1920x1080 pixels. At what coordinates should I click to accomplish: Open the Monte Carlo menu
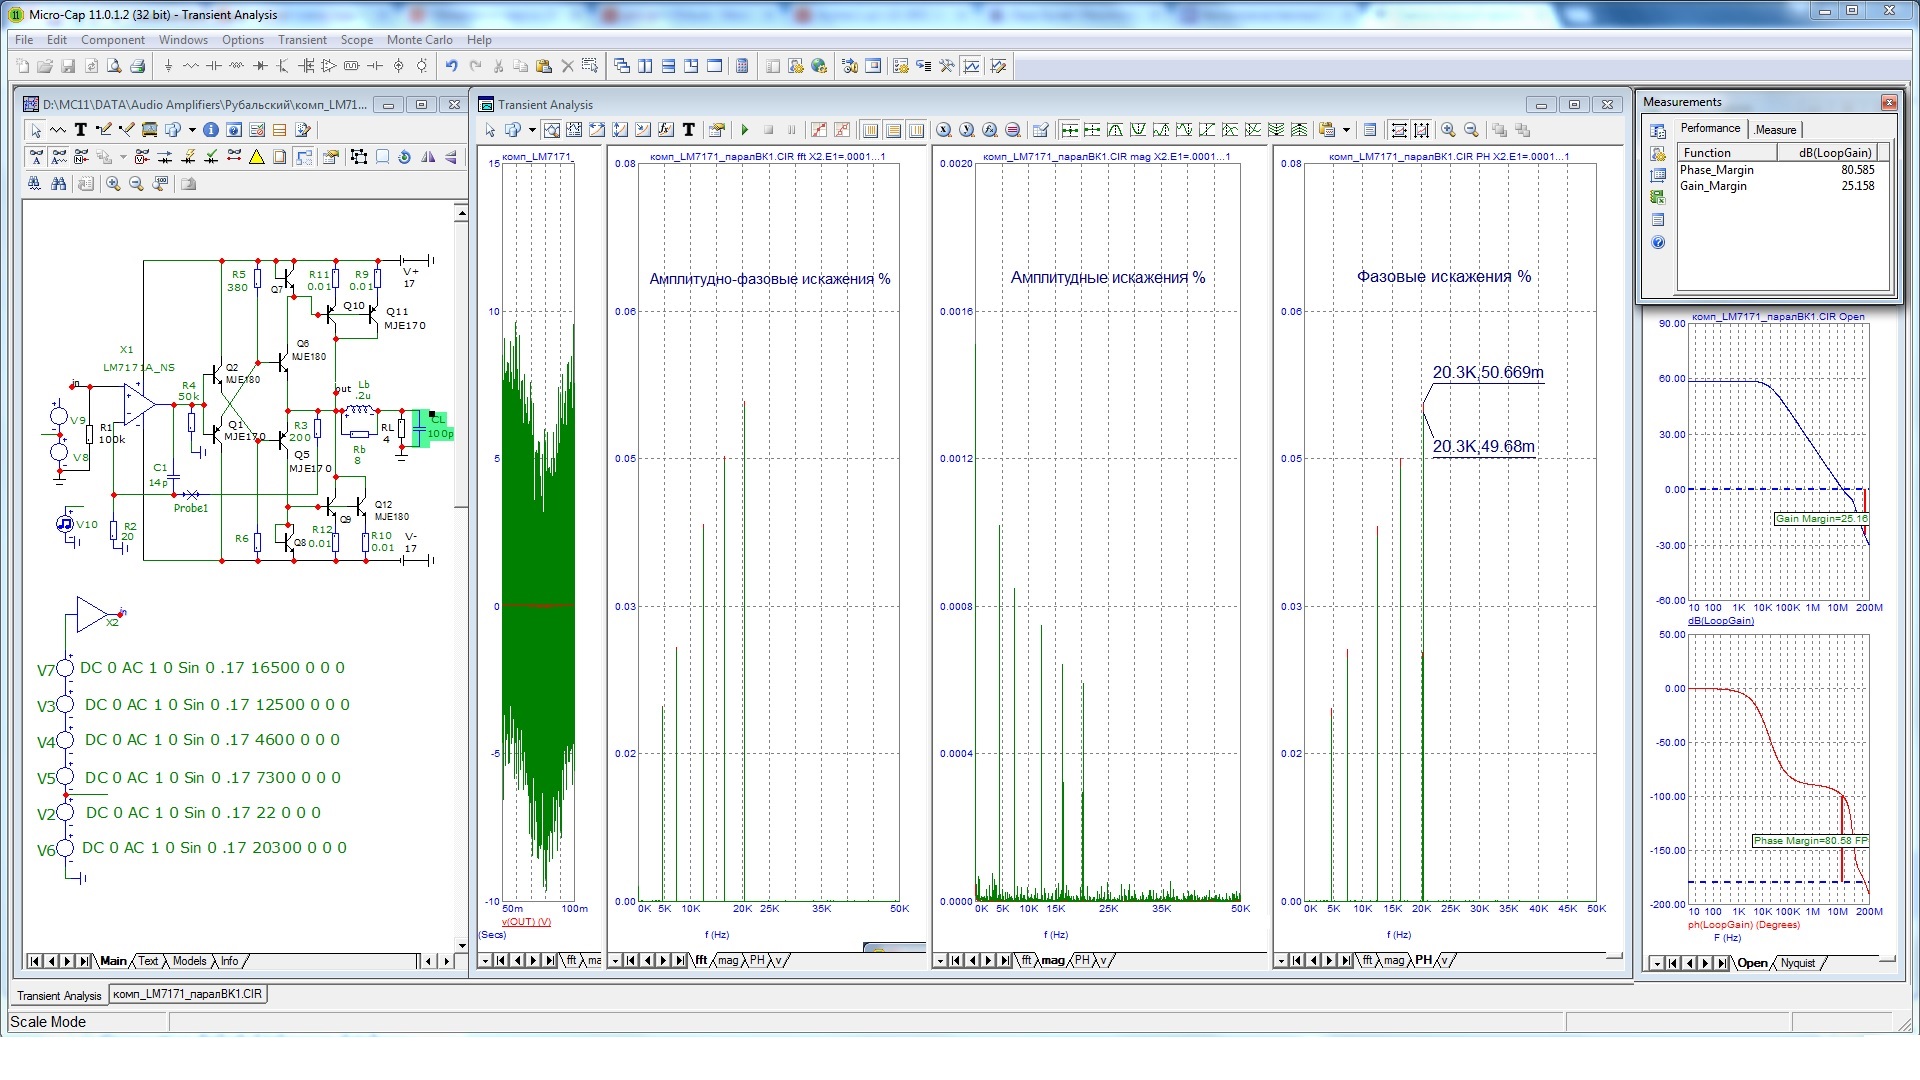coord(419,40)
